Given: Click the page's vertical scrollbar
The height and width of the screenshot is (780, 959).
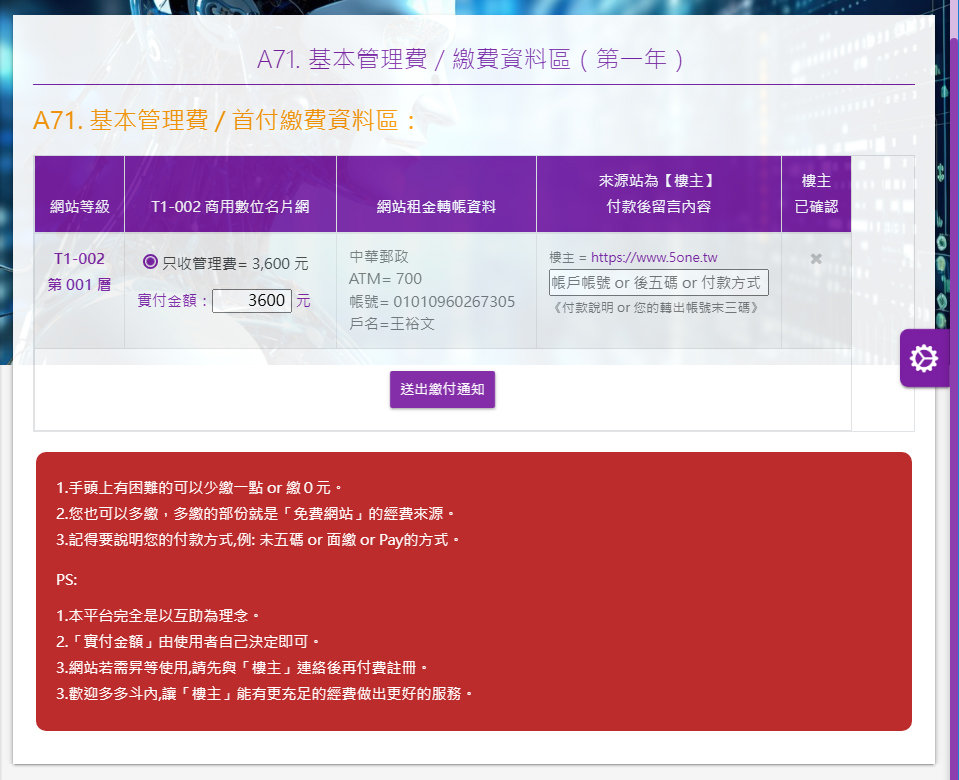Looking at the screenshot, I should 953,400.
